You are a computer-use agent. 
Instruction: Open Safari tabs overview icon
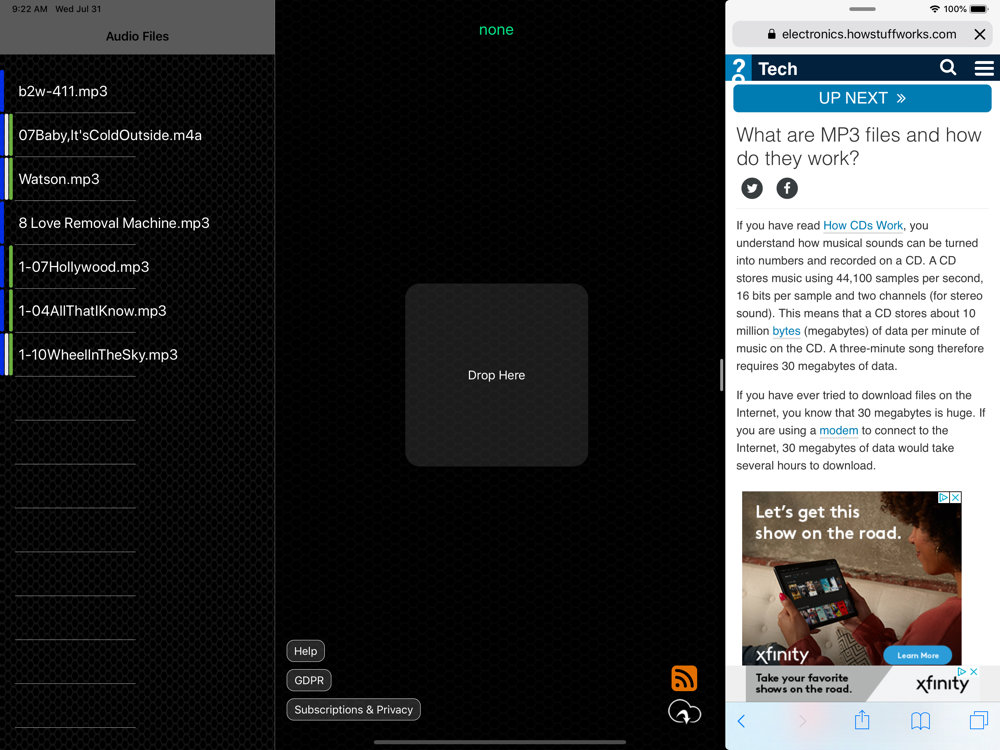(x=978, y=720)
